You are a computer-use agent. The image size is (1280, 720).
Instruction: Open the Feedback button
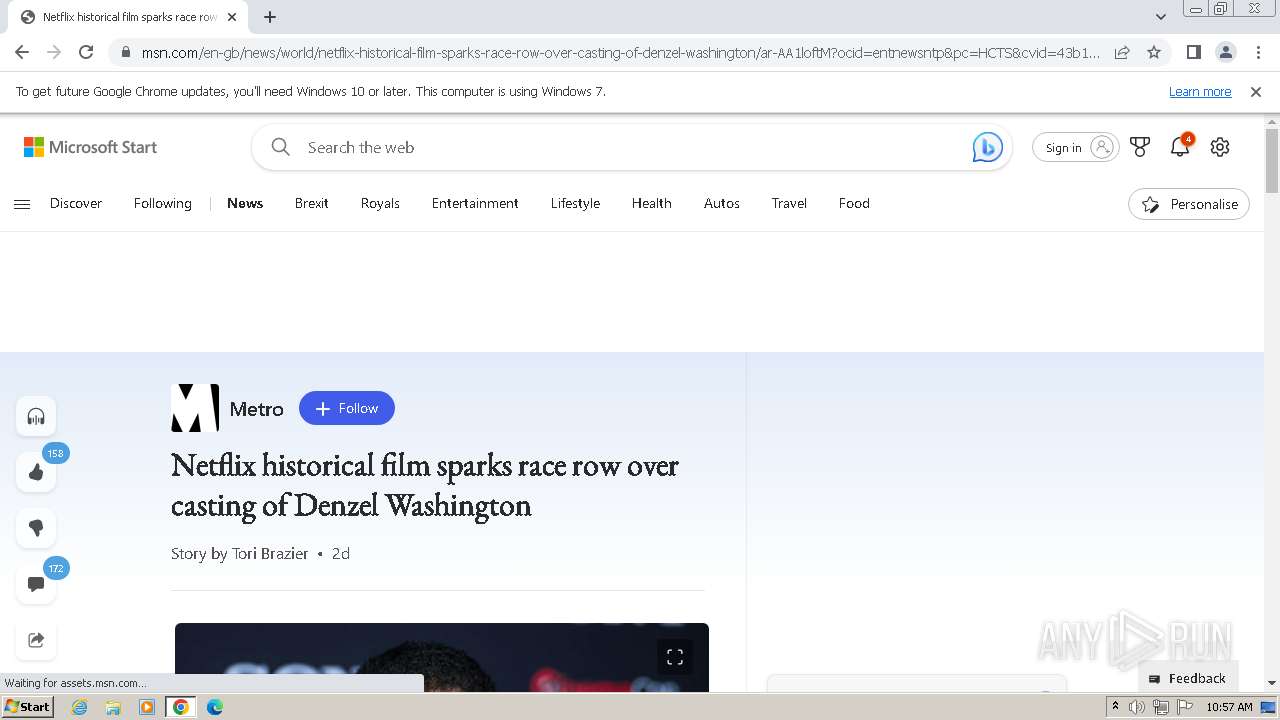[x=1188, y=678]
